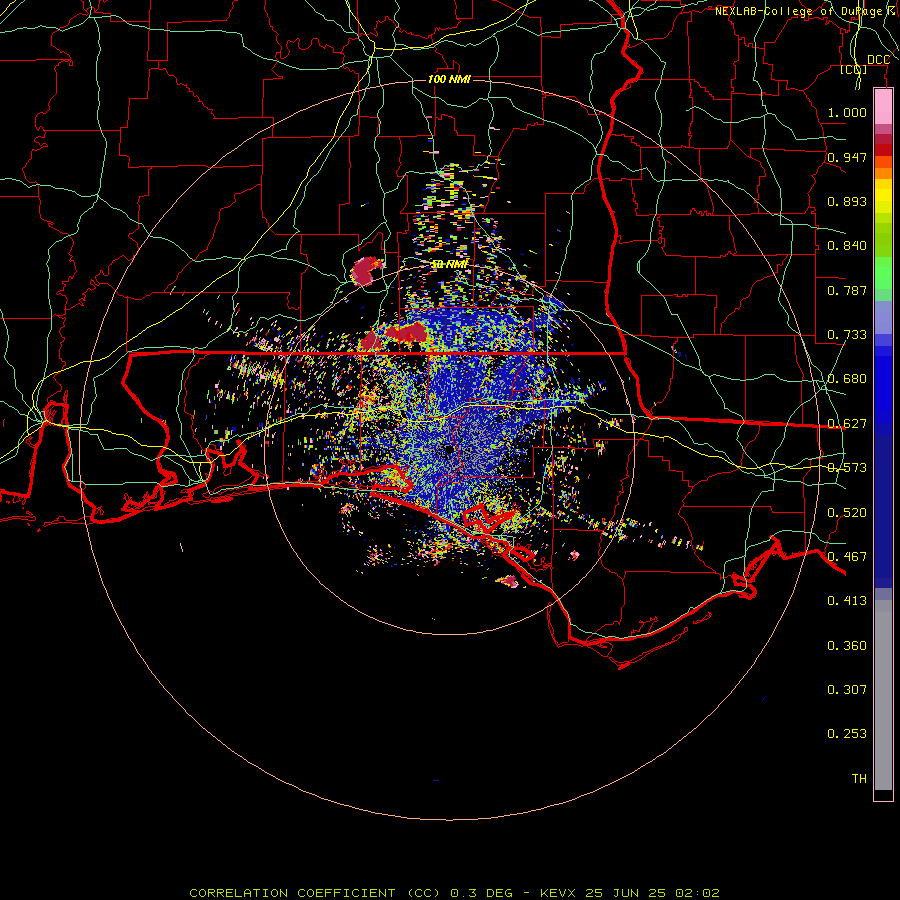This screenshot has width=900, height=900.
Task: Click the 100 NMI range ring label
Action: point(449,79)
